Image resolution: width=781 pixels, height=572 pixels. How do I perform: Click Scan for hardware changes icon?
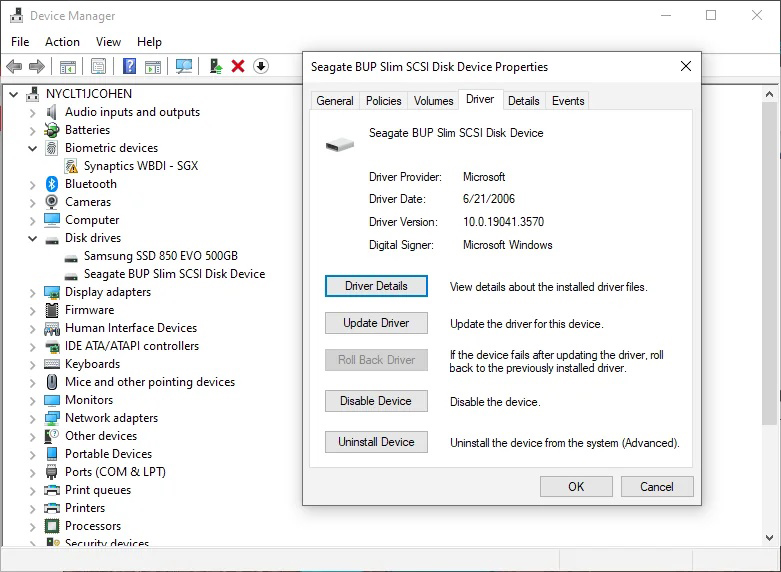pos(184,67)
